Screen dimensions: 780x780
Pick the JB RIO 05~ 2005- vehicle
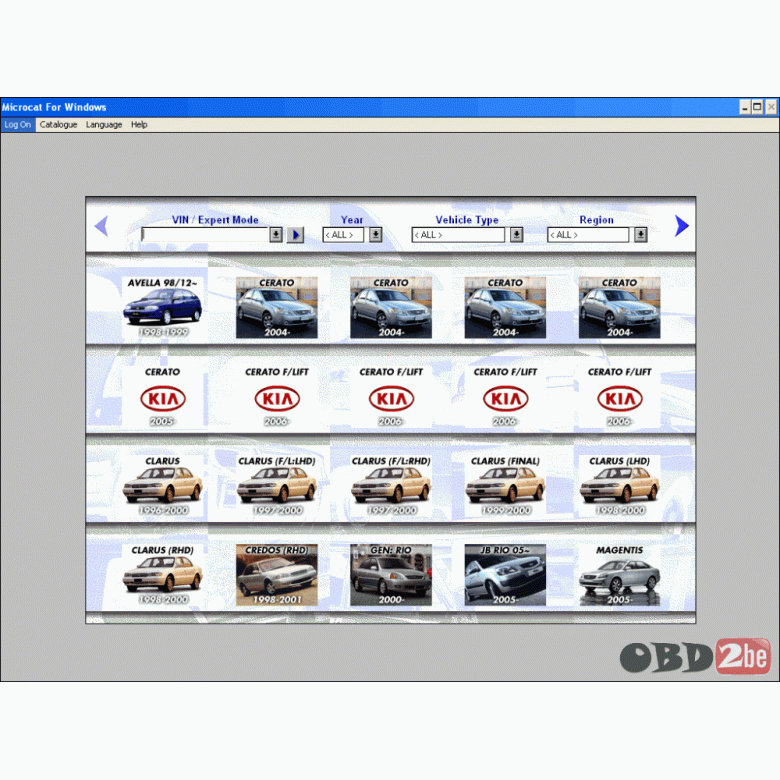(505, 575)
